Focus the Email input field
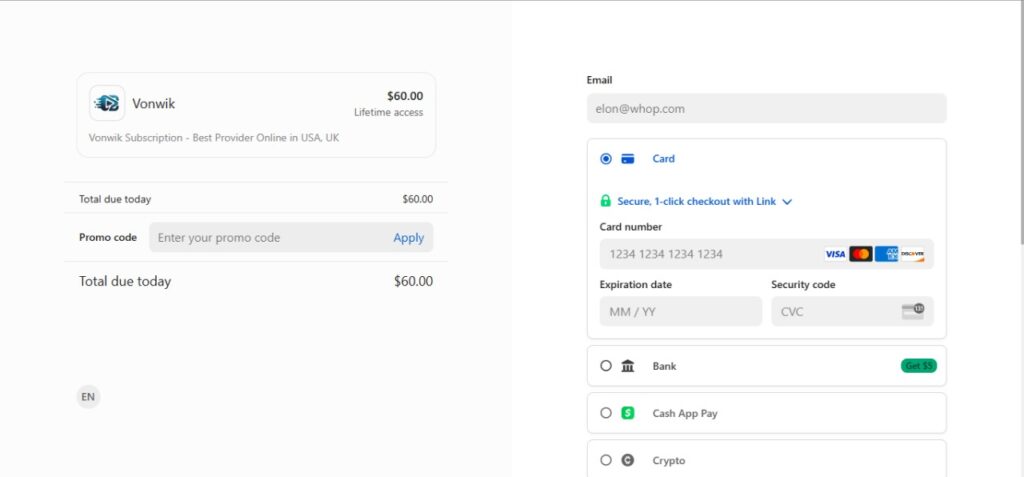Viewport: 1024px width, 477px height. 766,108
